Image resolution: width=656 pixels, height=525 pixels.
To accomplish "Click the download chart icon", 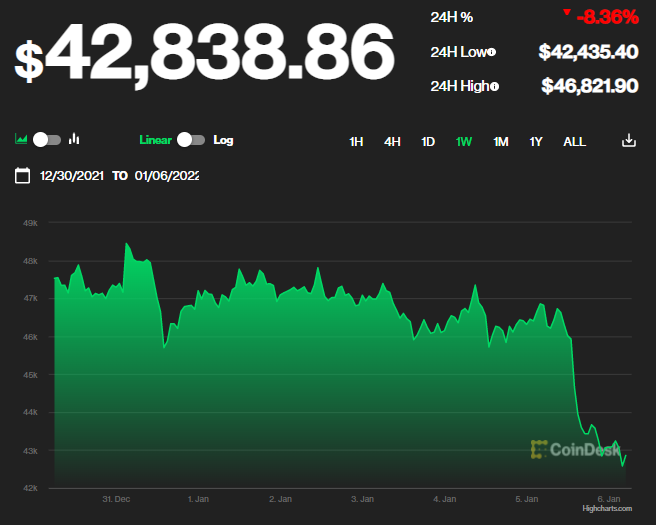I will coord(629,141).
